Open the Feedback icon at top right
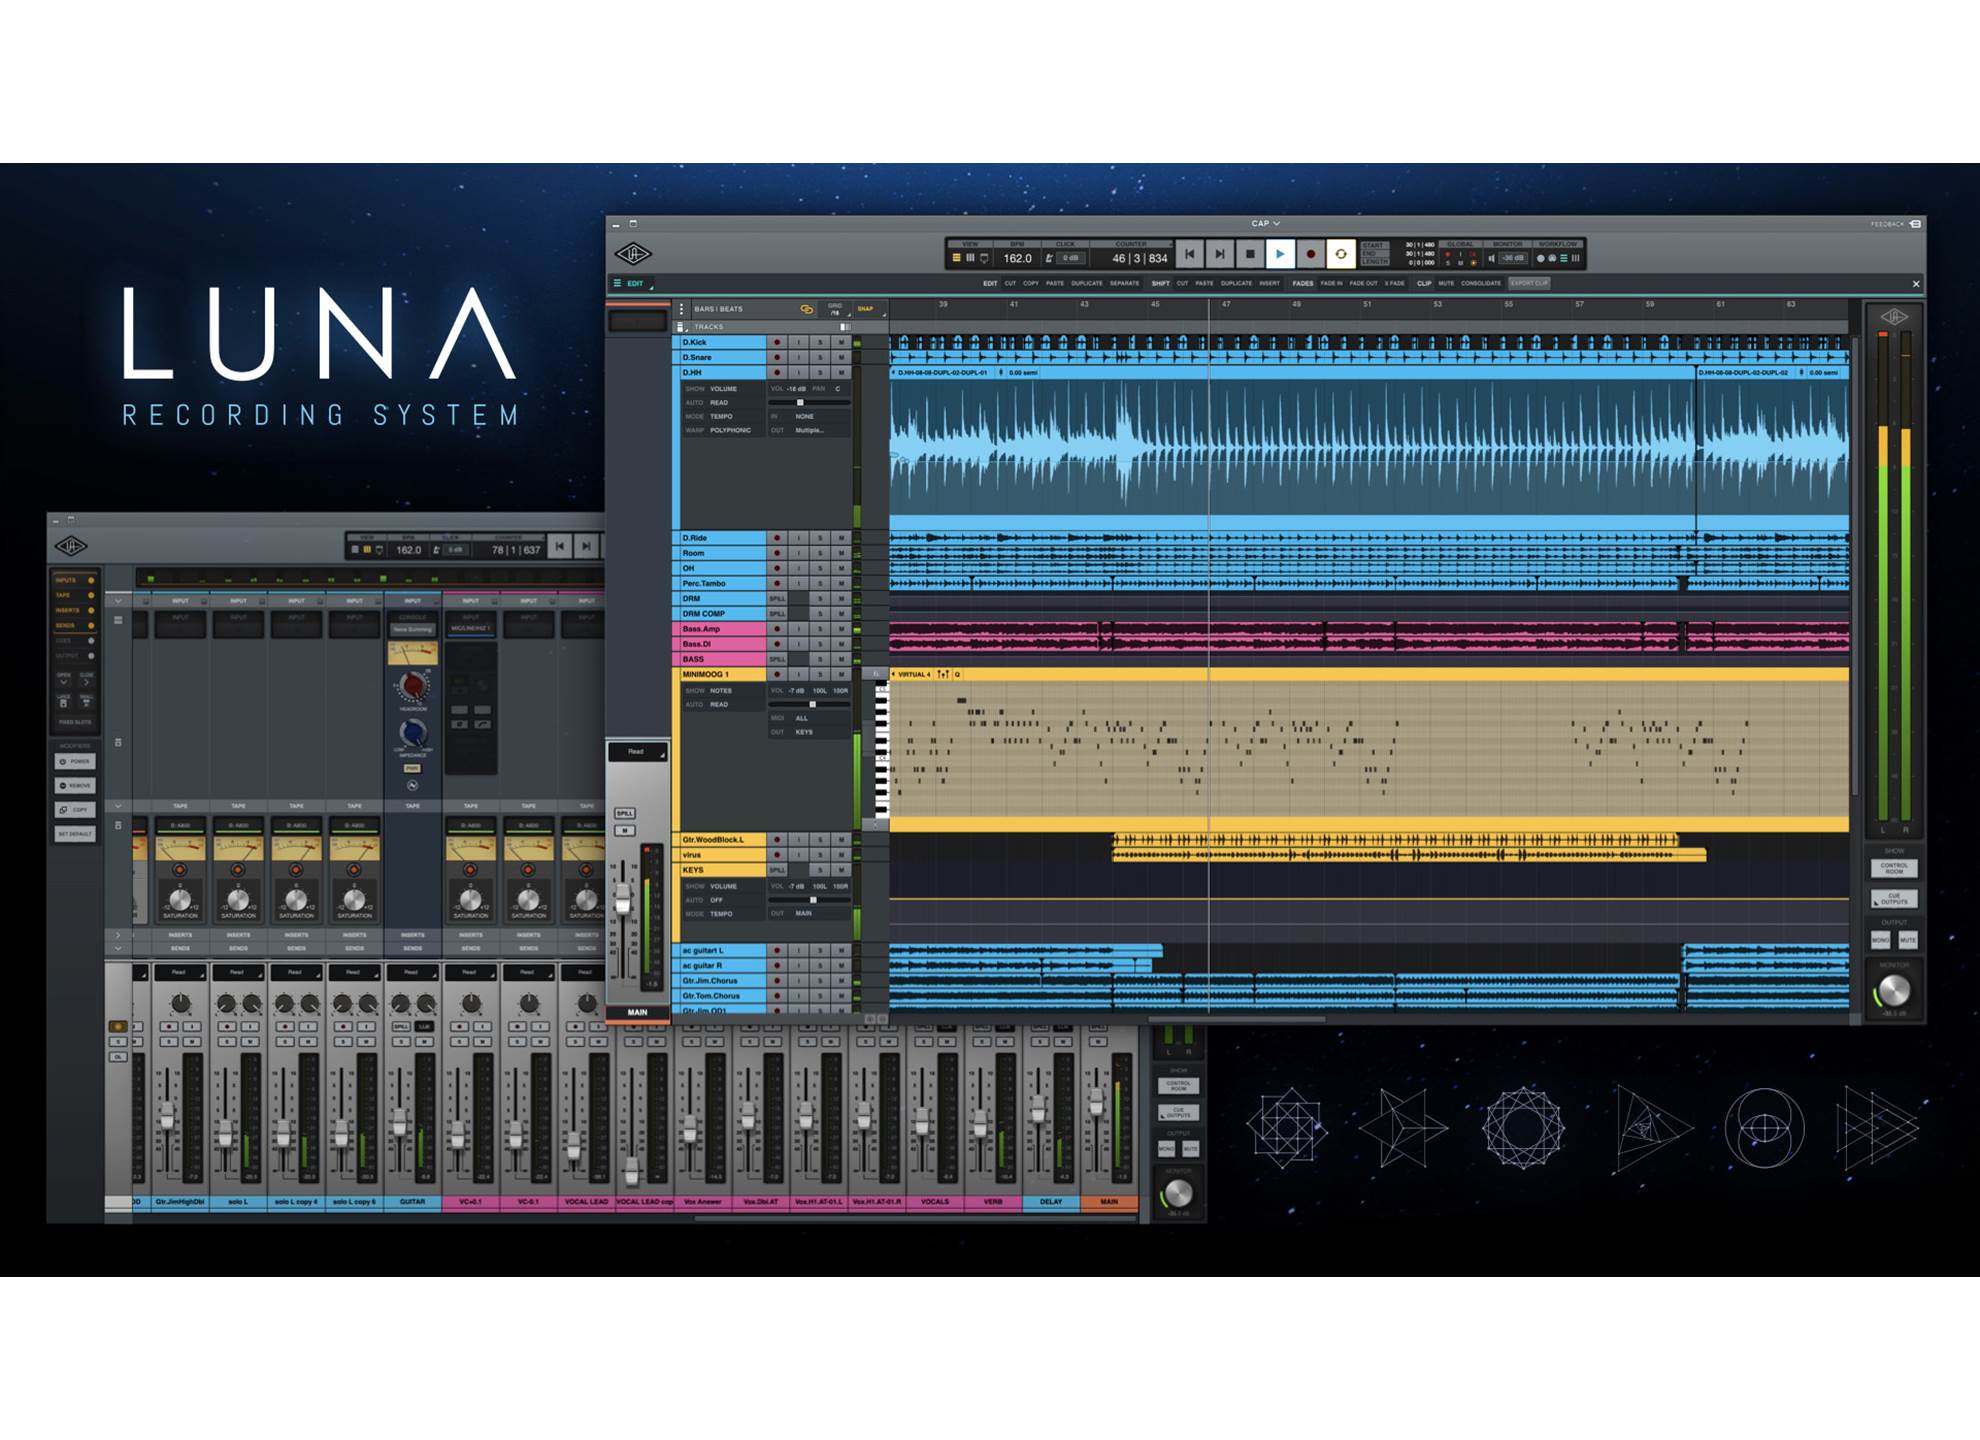Screen dimensions: 1980x1440 [x=1915, y=224]
